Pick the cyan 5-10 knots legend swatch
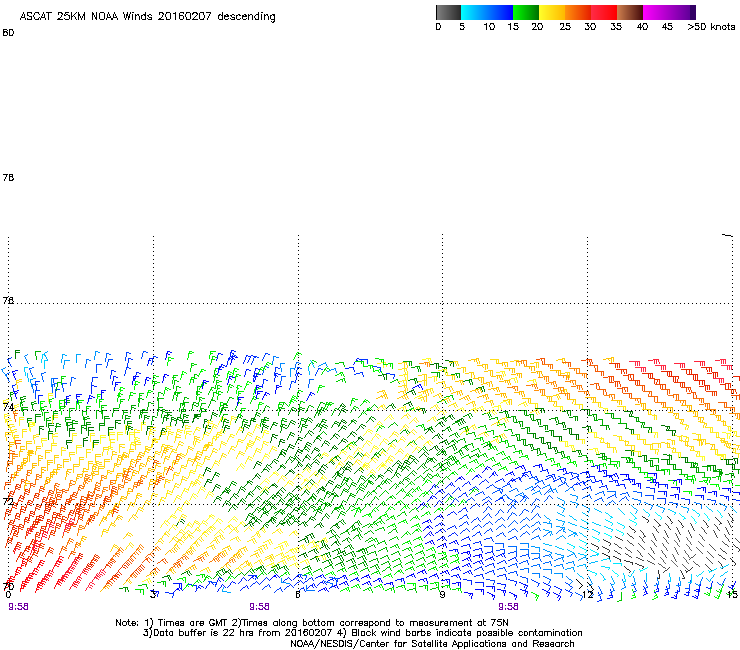The image size is (740, 650). click(474, 12)
